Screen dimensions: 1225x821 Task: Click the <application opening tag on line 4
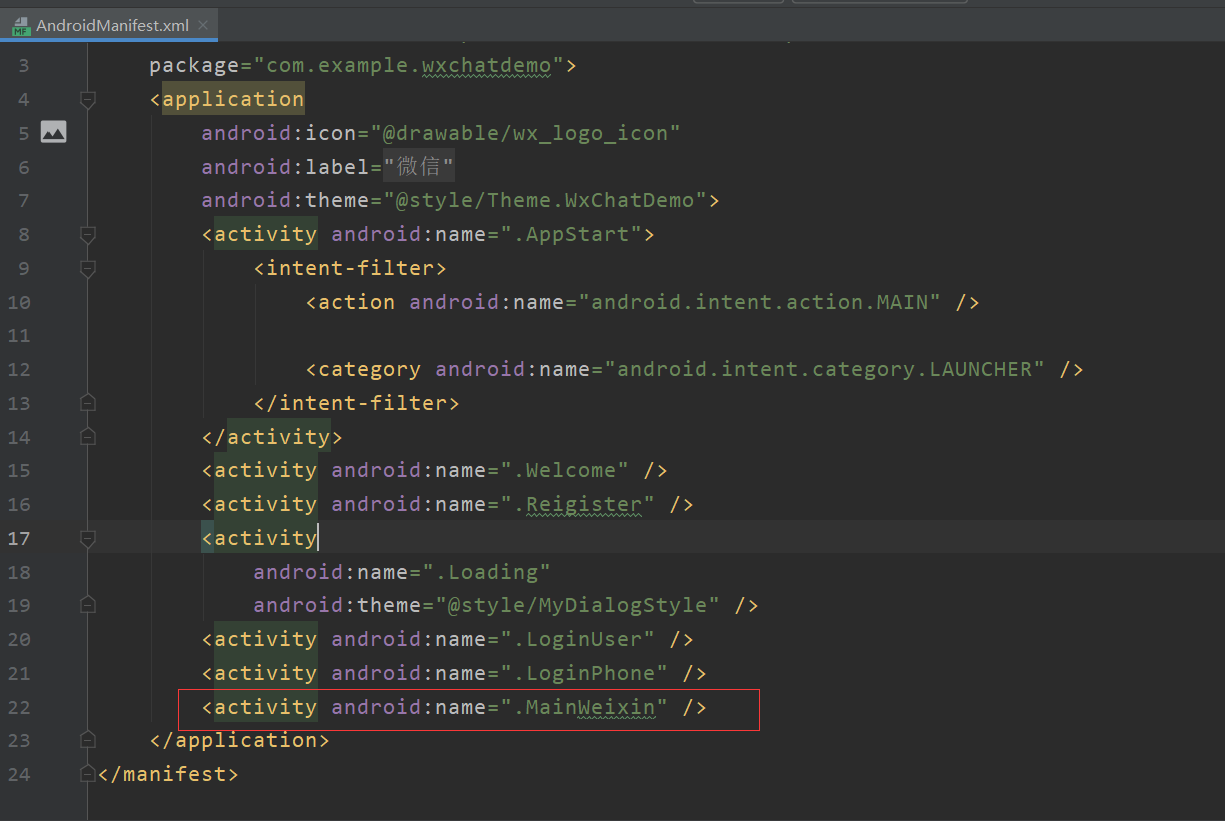(227, 99)
